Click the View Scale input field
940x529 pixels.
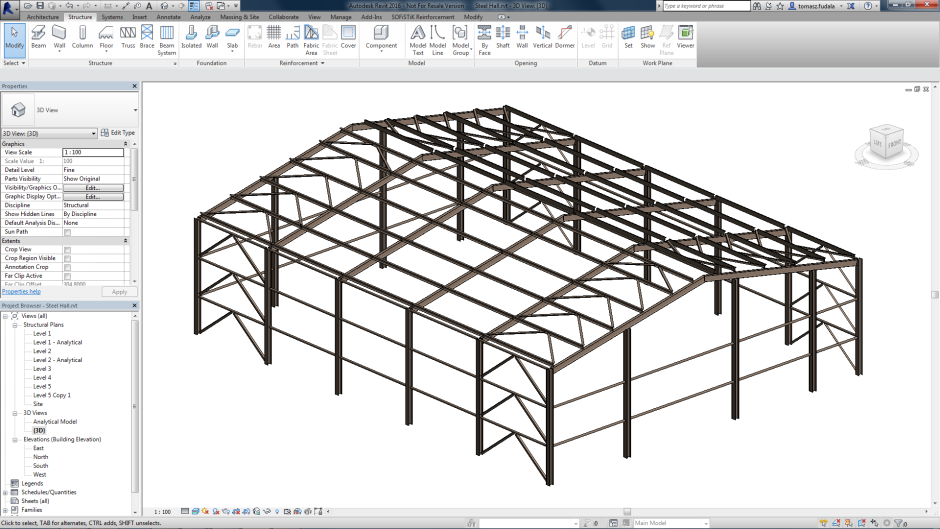(x=92, y=152)
